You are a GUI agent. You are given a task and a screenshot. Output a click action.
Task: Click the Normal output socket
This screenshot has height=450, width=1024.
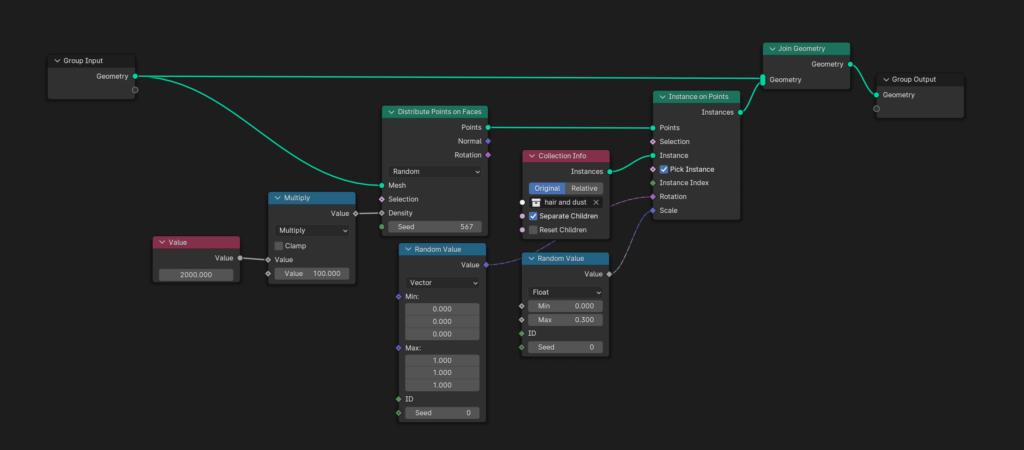click(488, 141)
